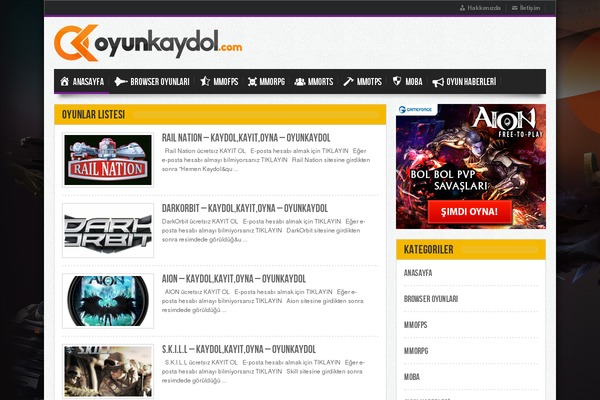Click the people icon beside MMORTS

click(x=300, y=82)
